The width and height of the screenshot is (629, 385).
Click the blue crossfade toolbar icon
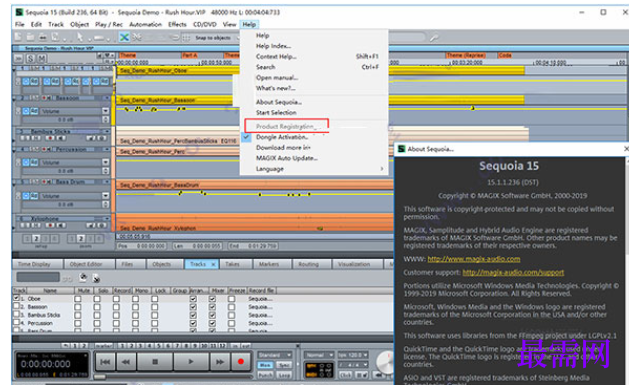(124, 37)
